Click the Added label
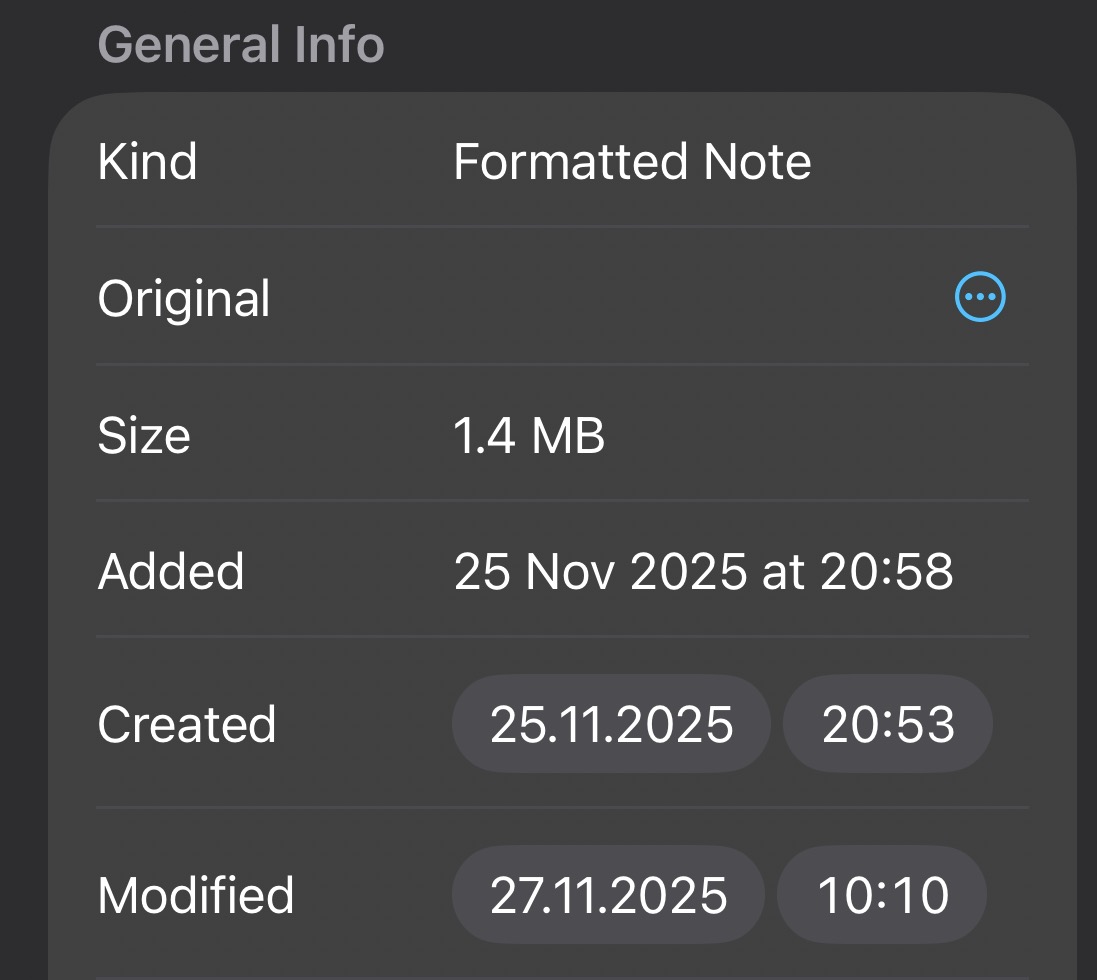1097x980 pixels. [x=171, y=571]
